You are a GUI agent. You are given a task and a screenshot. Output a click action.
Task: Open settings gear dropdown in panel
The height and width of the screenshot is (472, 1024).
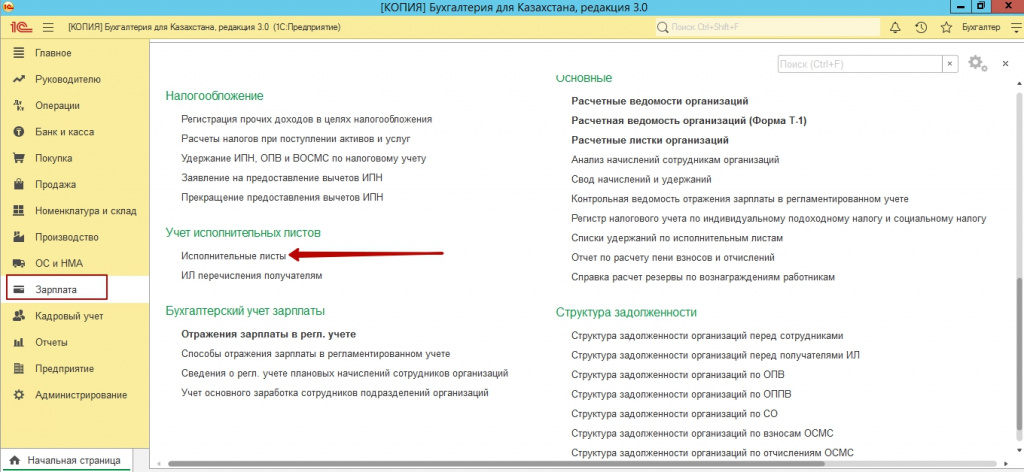(978, 63)
